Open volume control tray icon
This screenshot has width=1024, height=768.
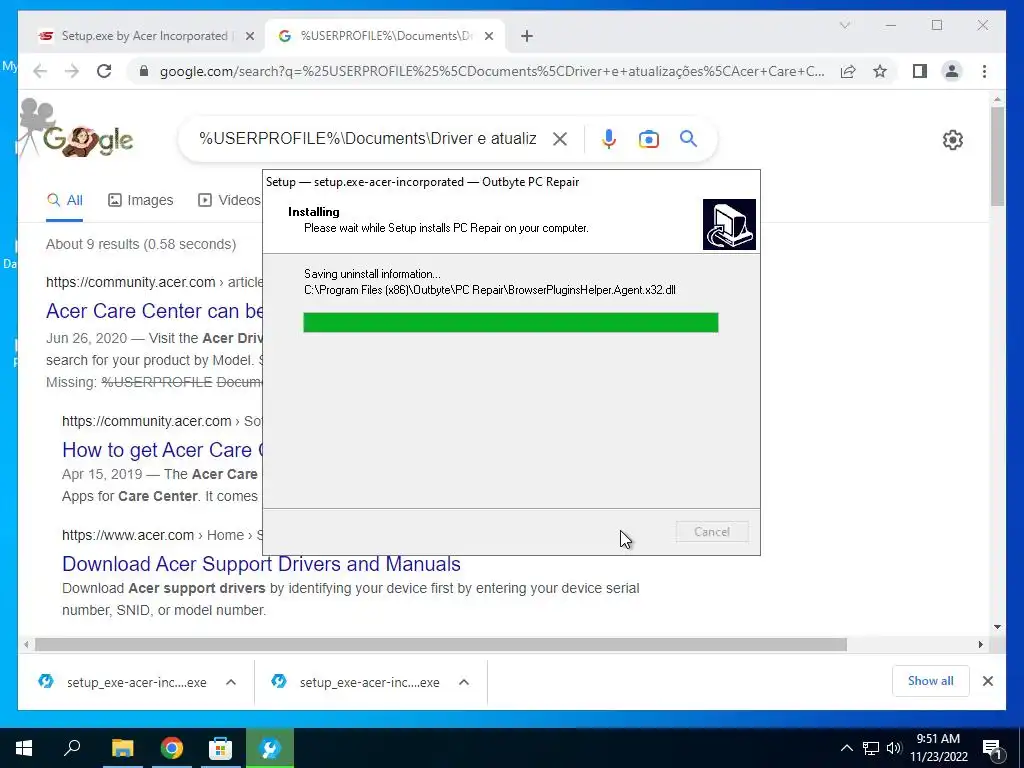893,748
